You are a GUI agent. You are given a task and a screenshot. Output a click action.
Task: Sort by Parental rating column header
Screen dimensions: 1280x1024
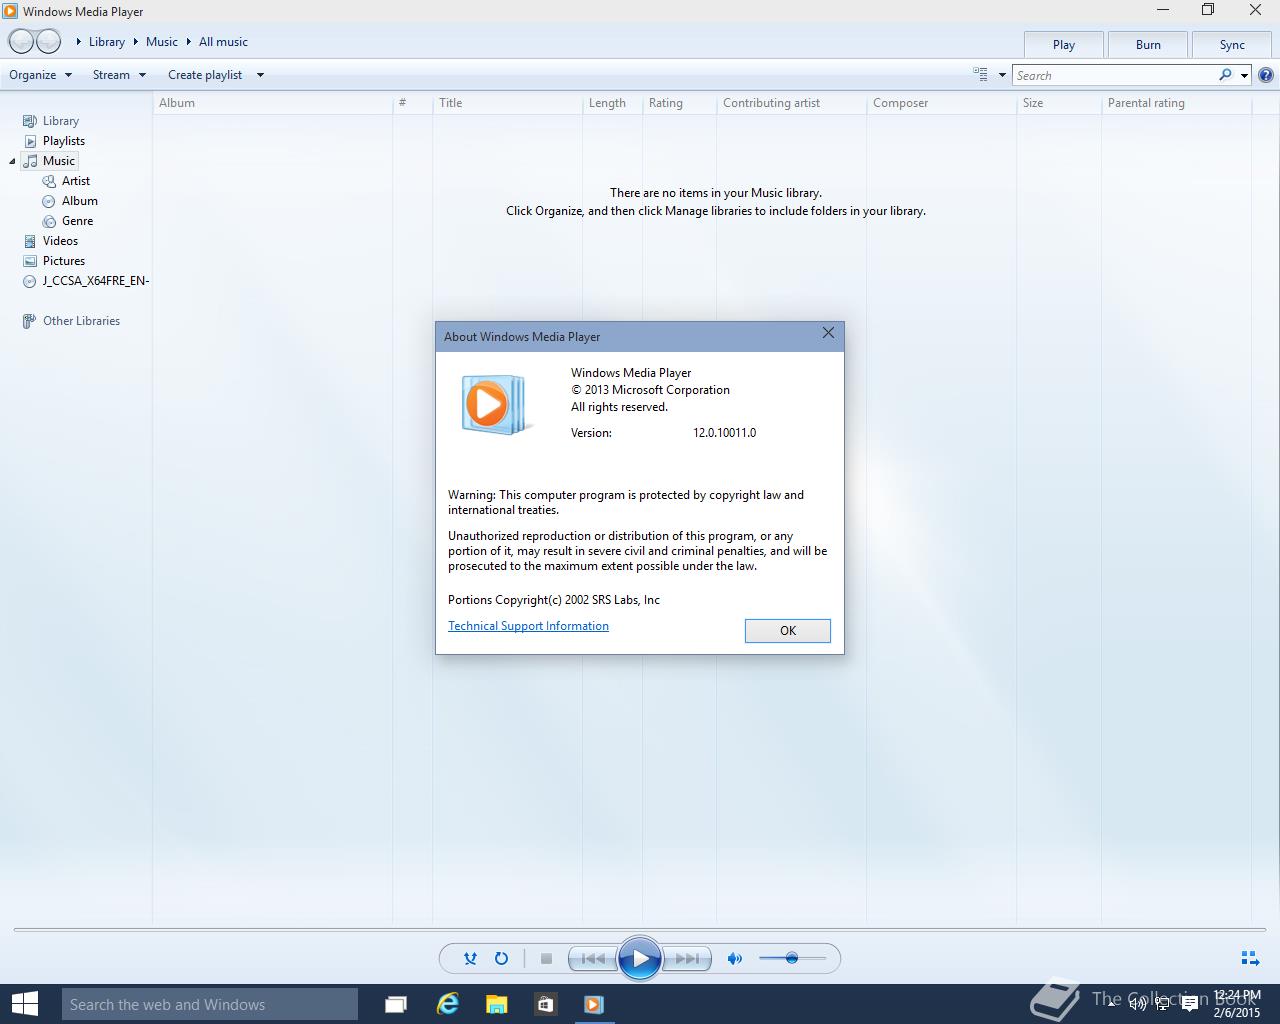(1176, 103)
